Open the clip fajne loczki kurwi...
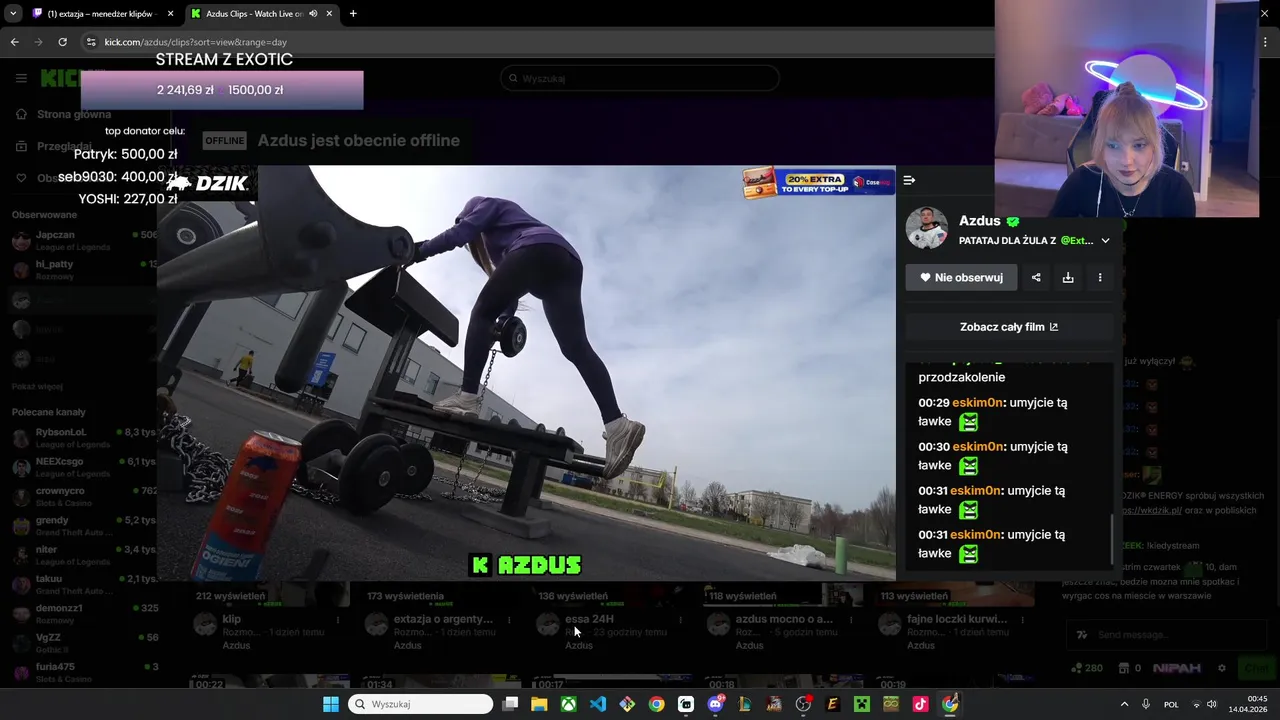The height and width of the screenshot is (720, 1280). point(957,619)
